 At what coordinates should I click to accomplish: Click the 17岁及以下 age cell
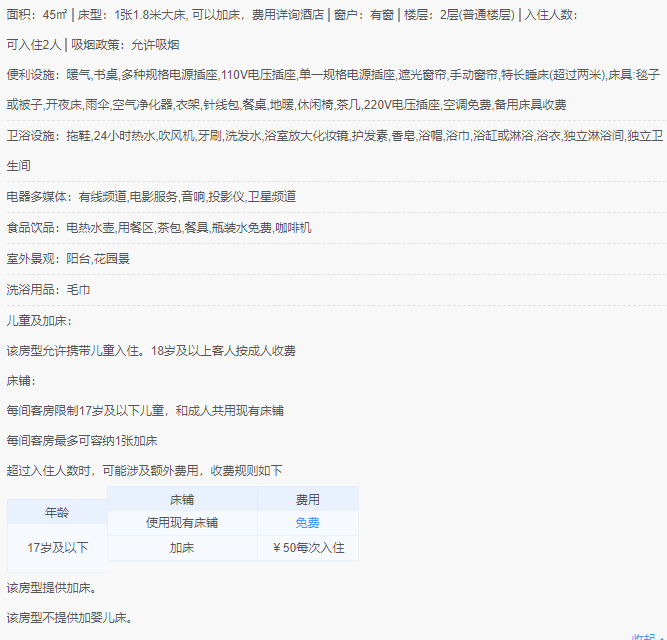tap(57, 548)
